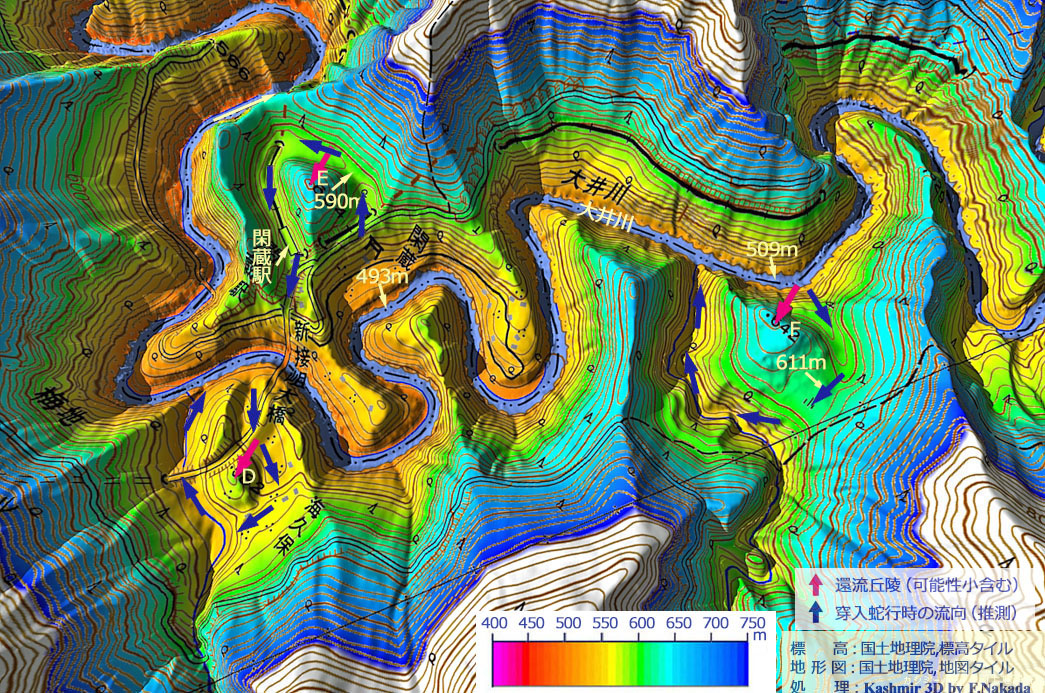Click the blue arrow next to 611m label
This screenshot has height=693, width=1045.
(828, 390)
